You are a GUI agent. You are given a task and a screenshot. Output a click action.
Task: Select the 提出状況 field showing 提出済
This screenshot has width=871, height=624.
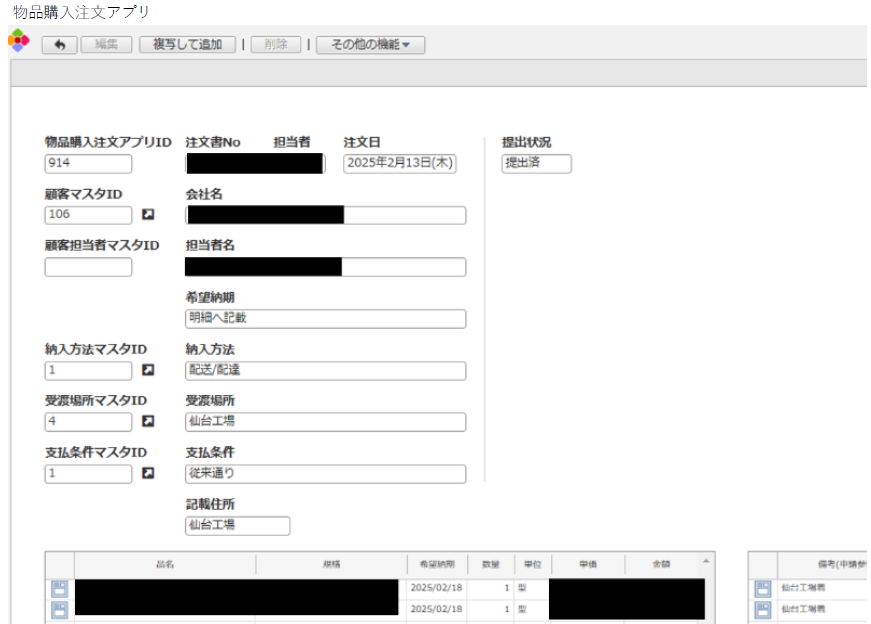536,164
